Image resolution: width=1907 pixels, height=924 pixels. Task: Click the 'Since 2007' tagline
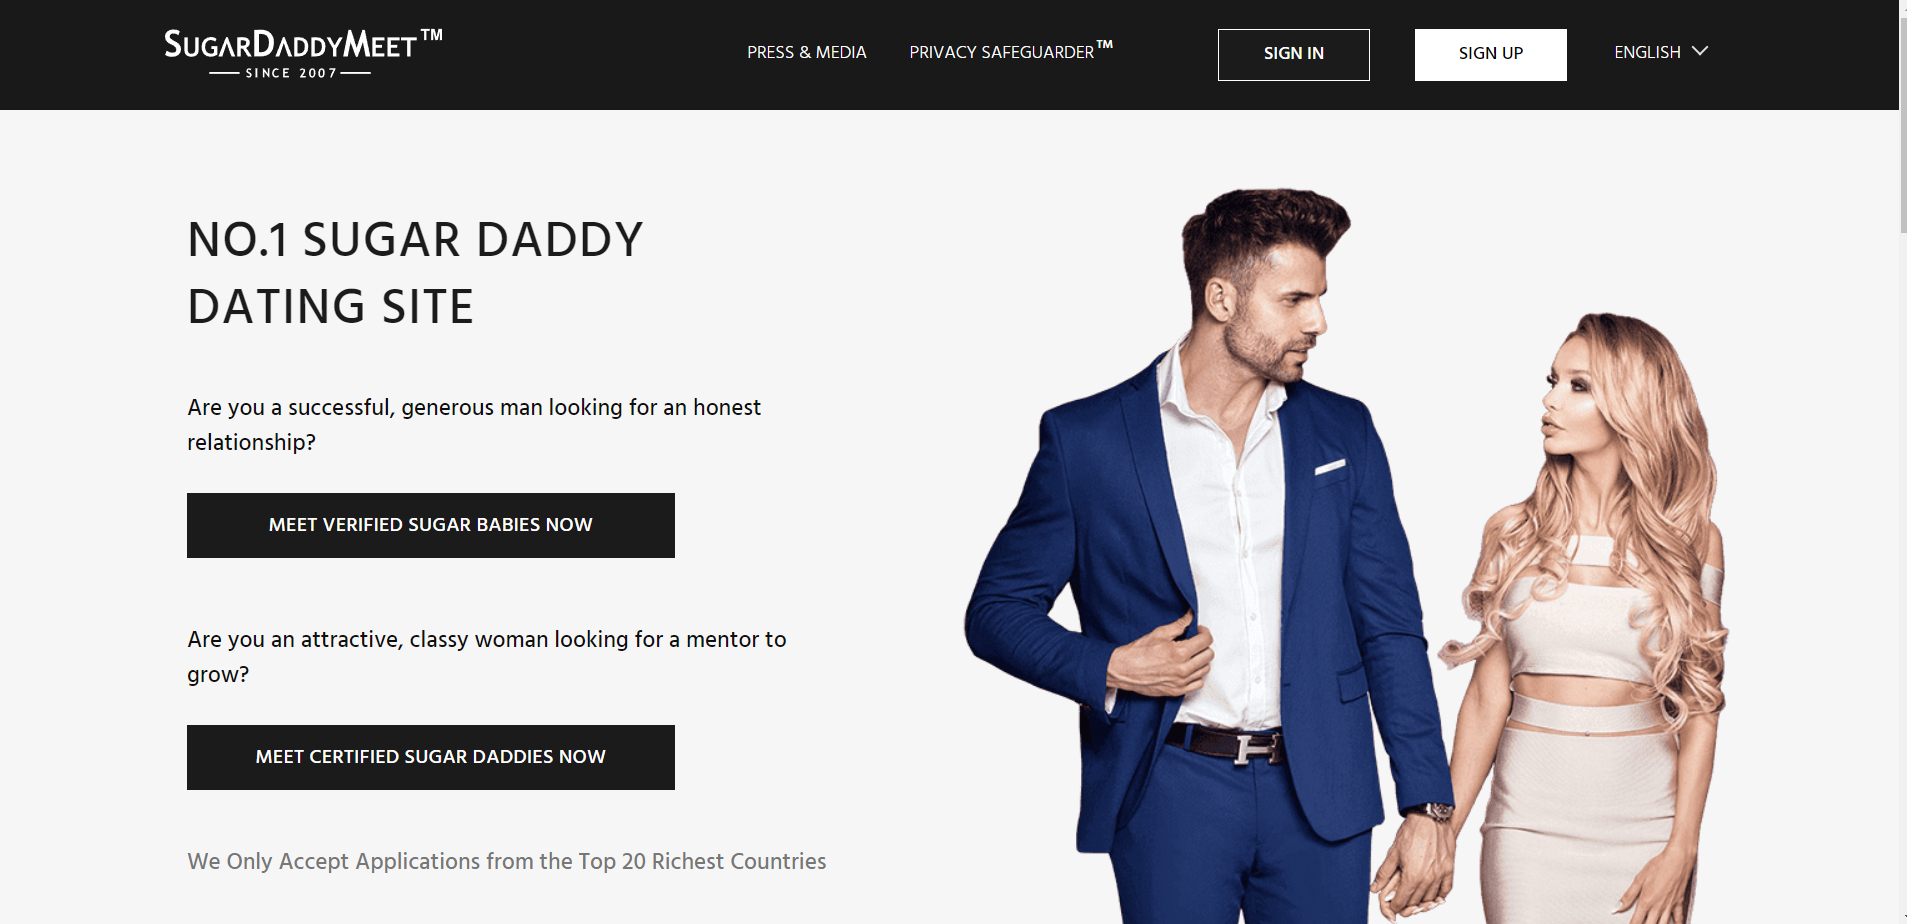point(291,73)
